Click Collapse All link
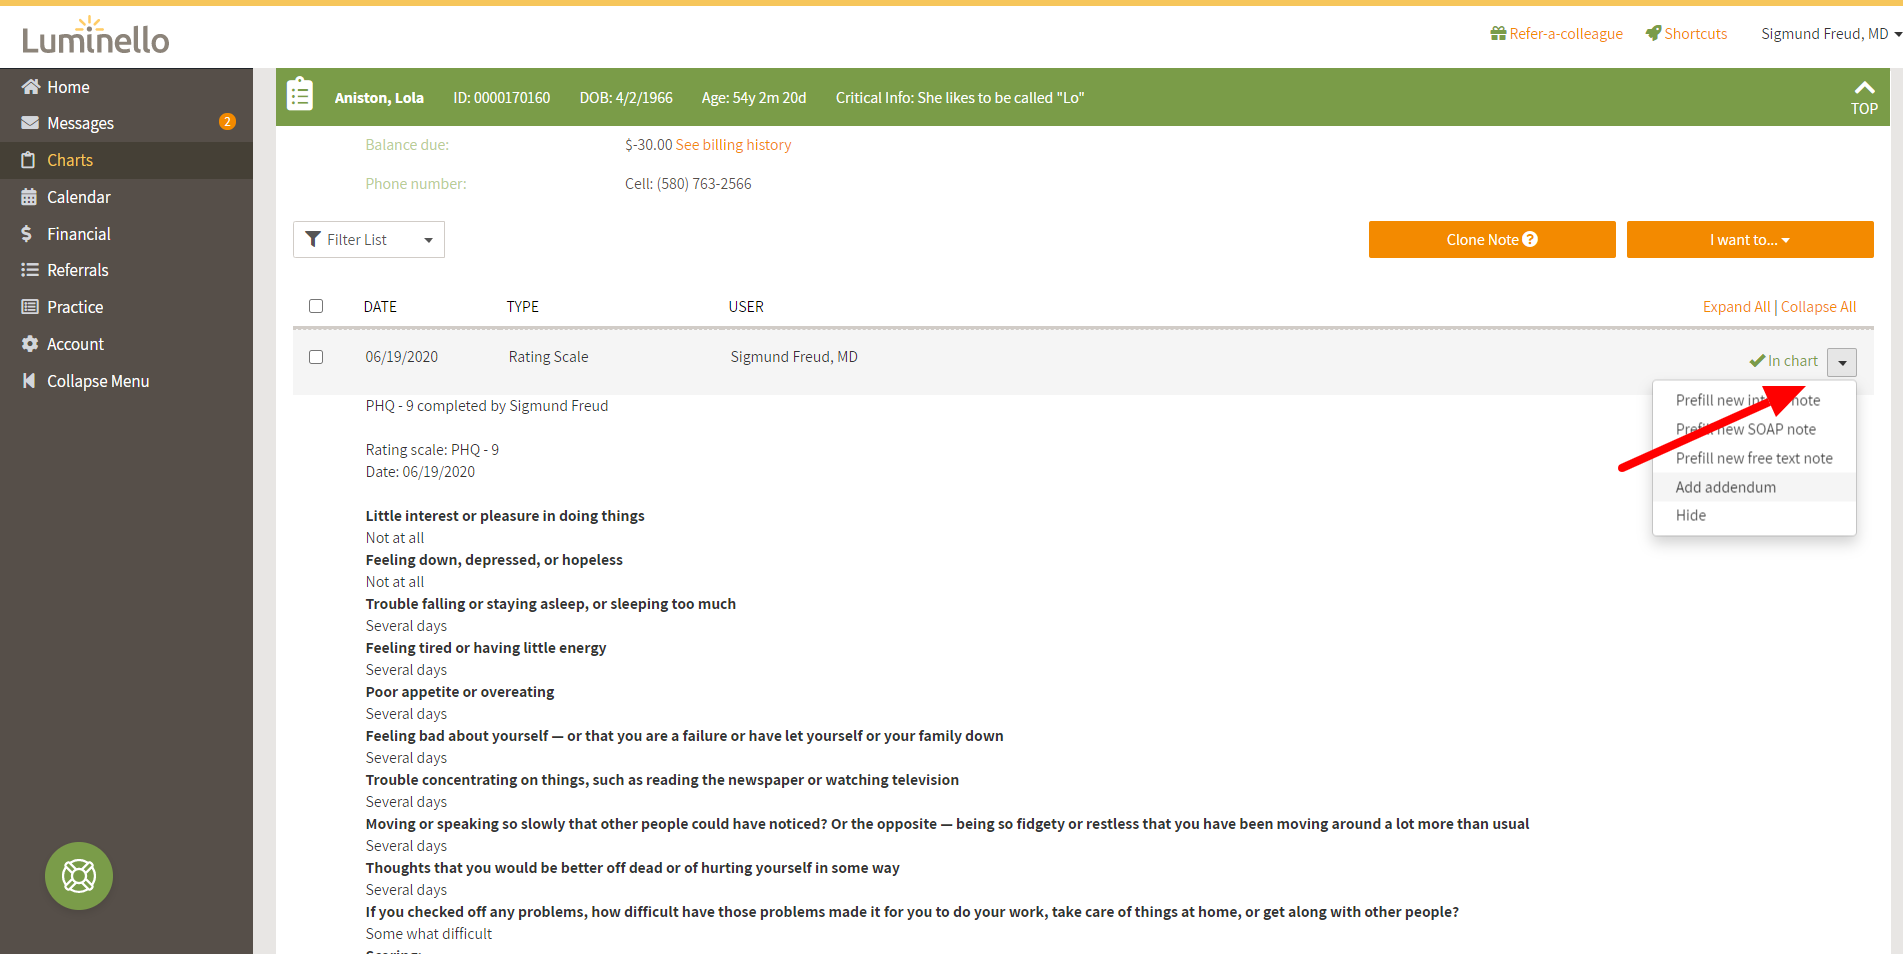1903x954 pixels. click(1818, 307)
